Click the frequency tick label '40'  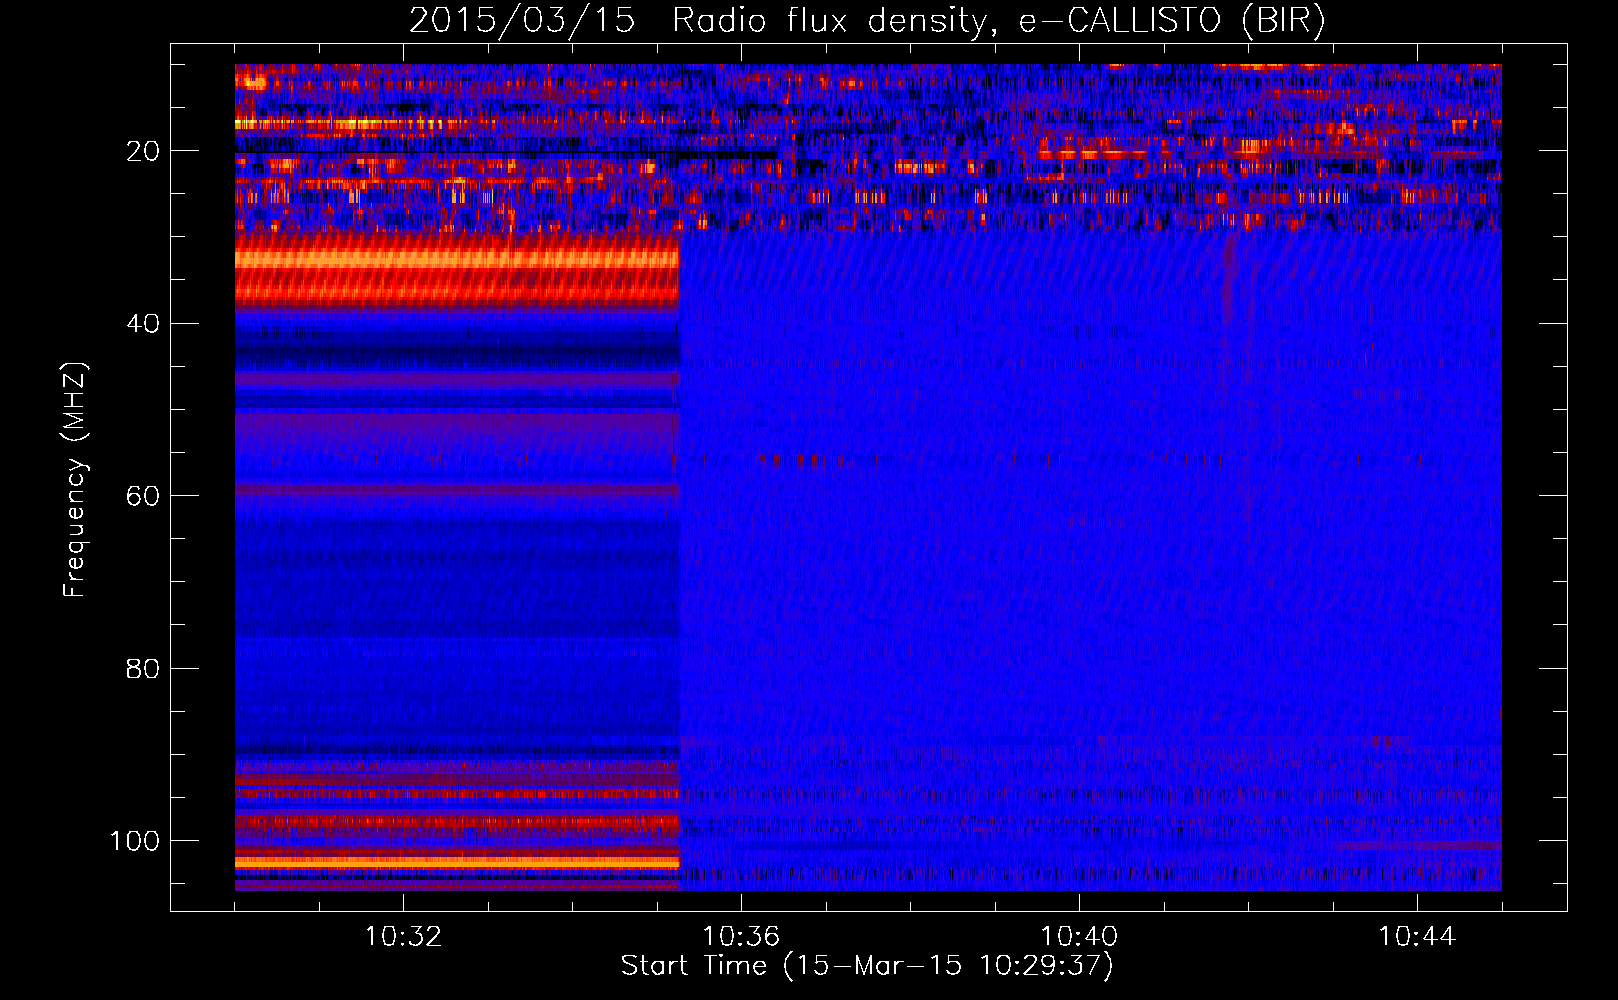pos(144,324)
